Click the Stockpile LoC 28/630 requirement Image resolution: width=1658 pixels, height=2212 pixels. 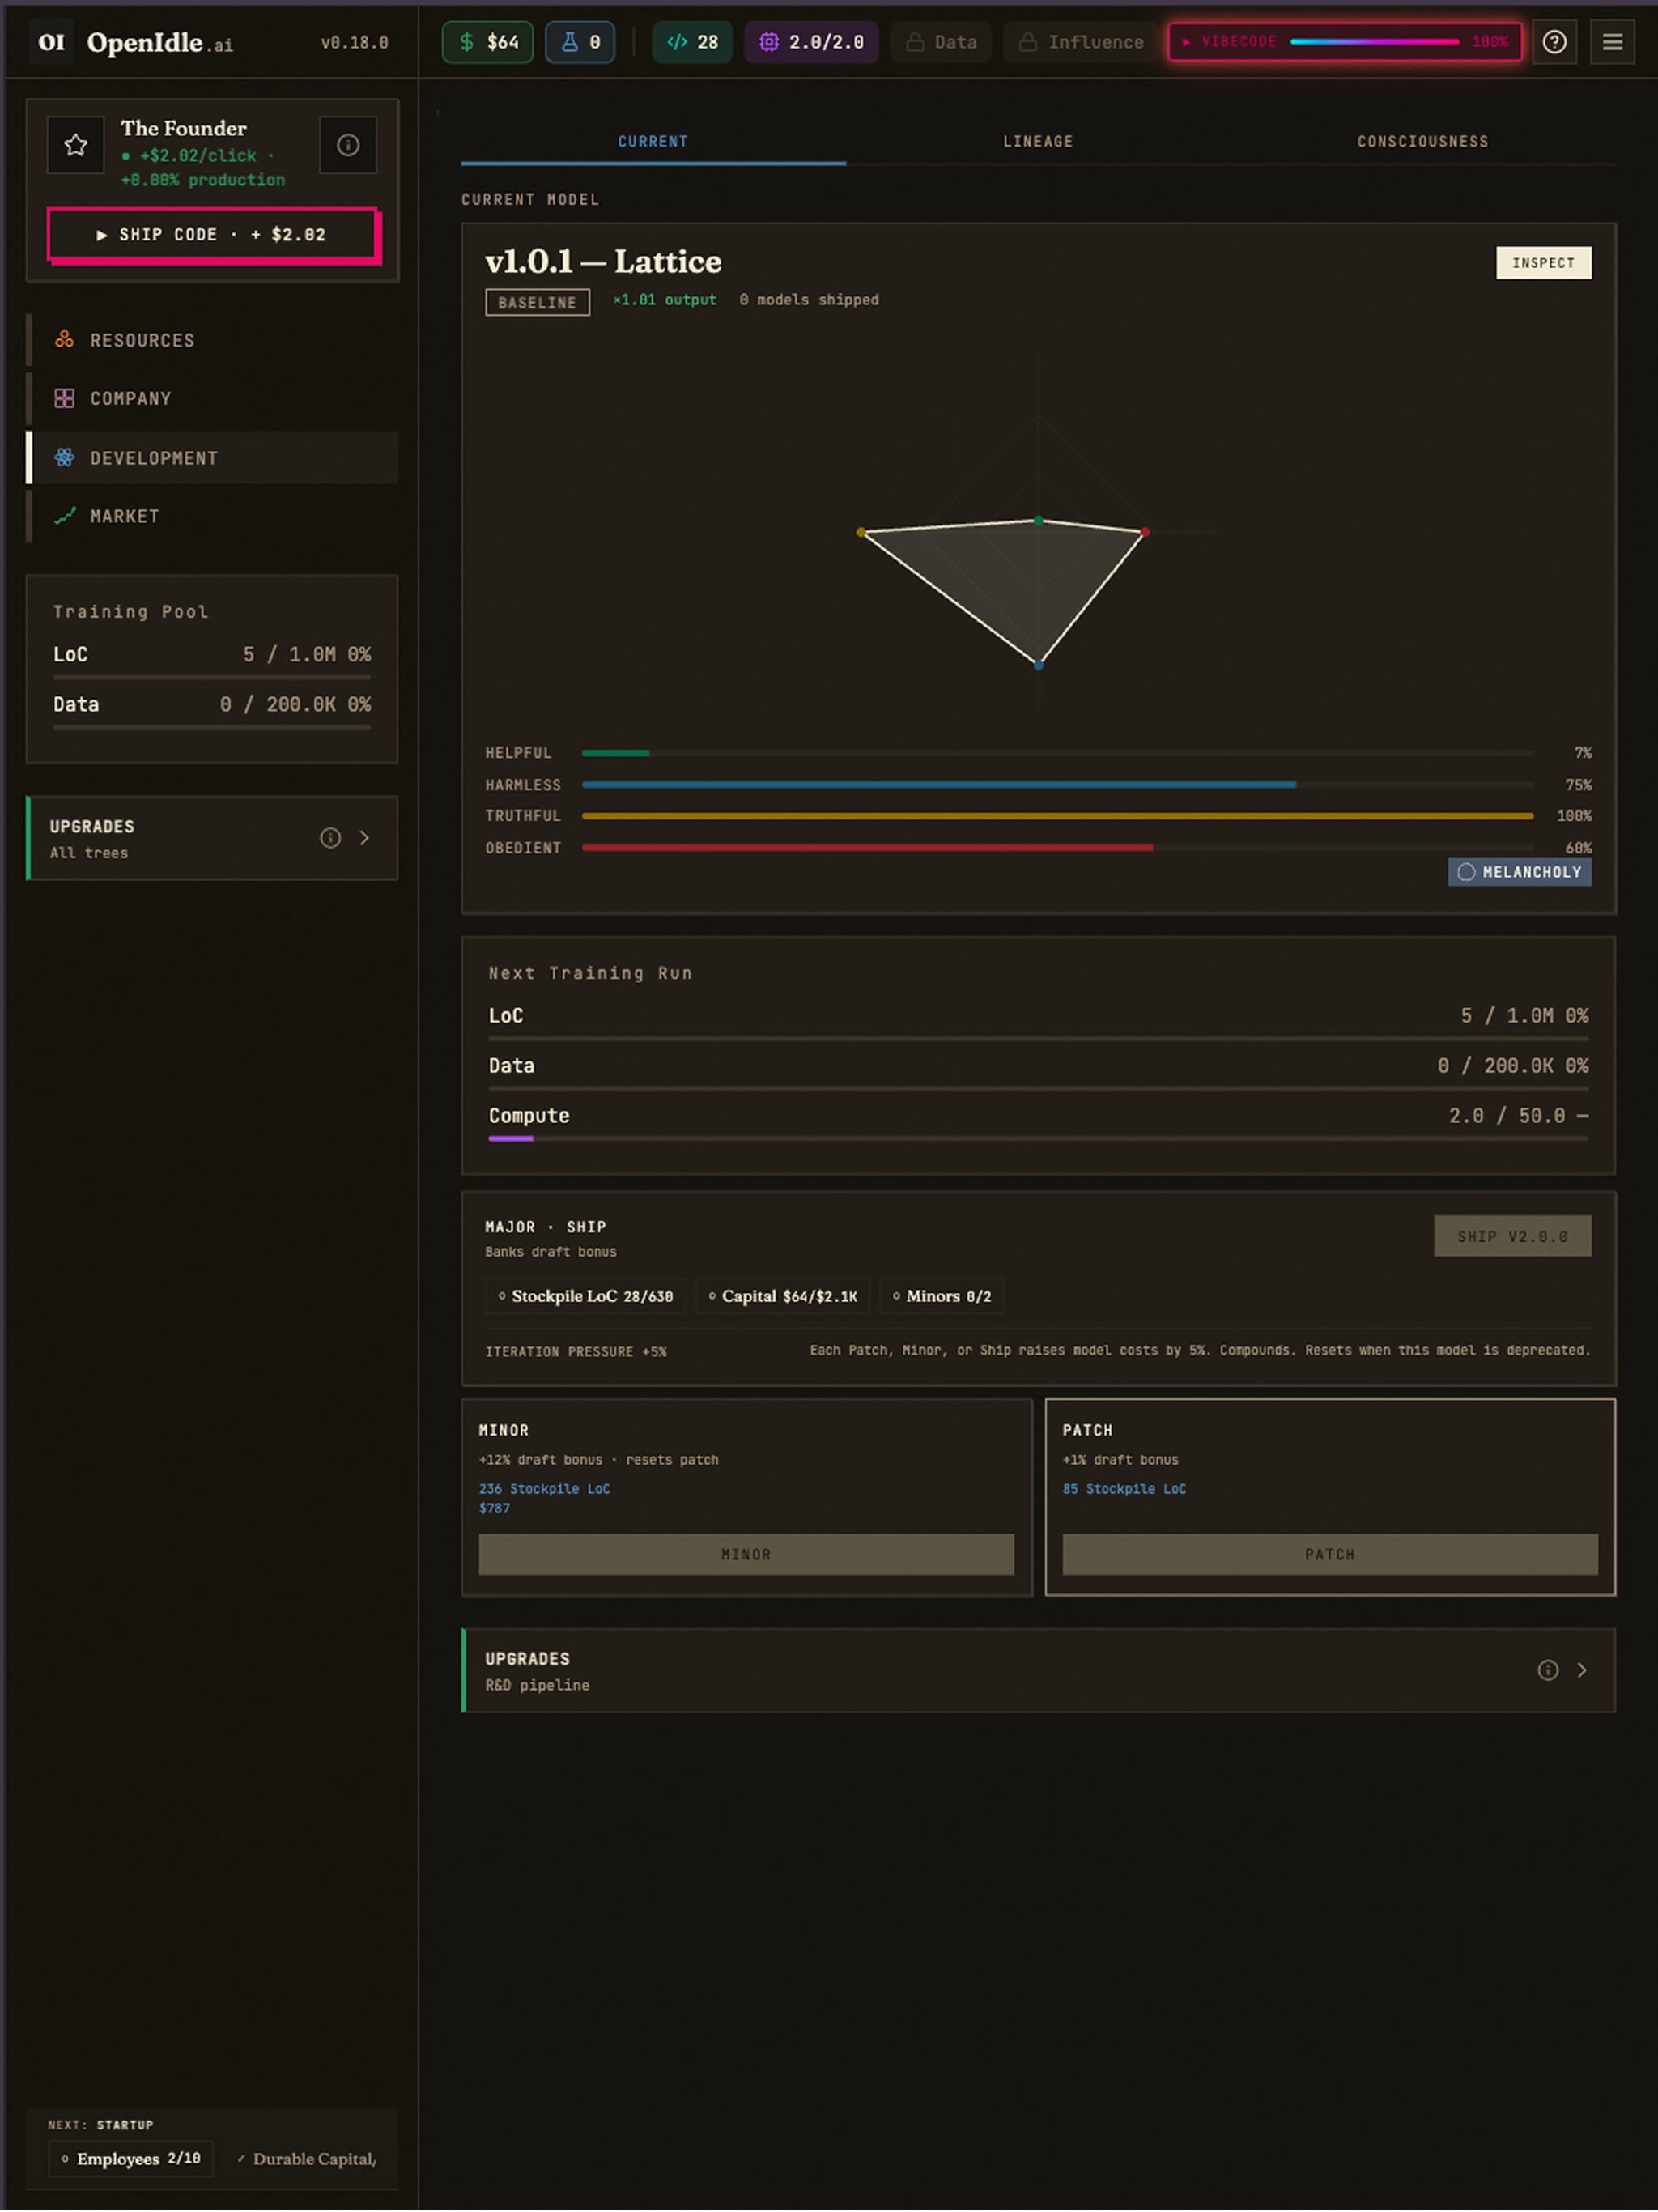[x=586, y=1297]
